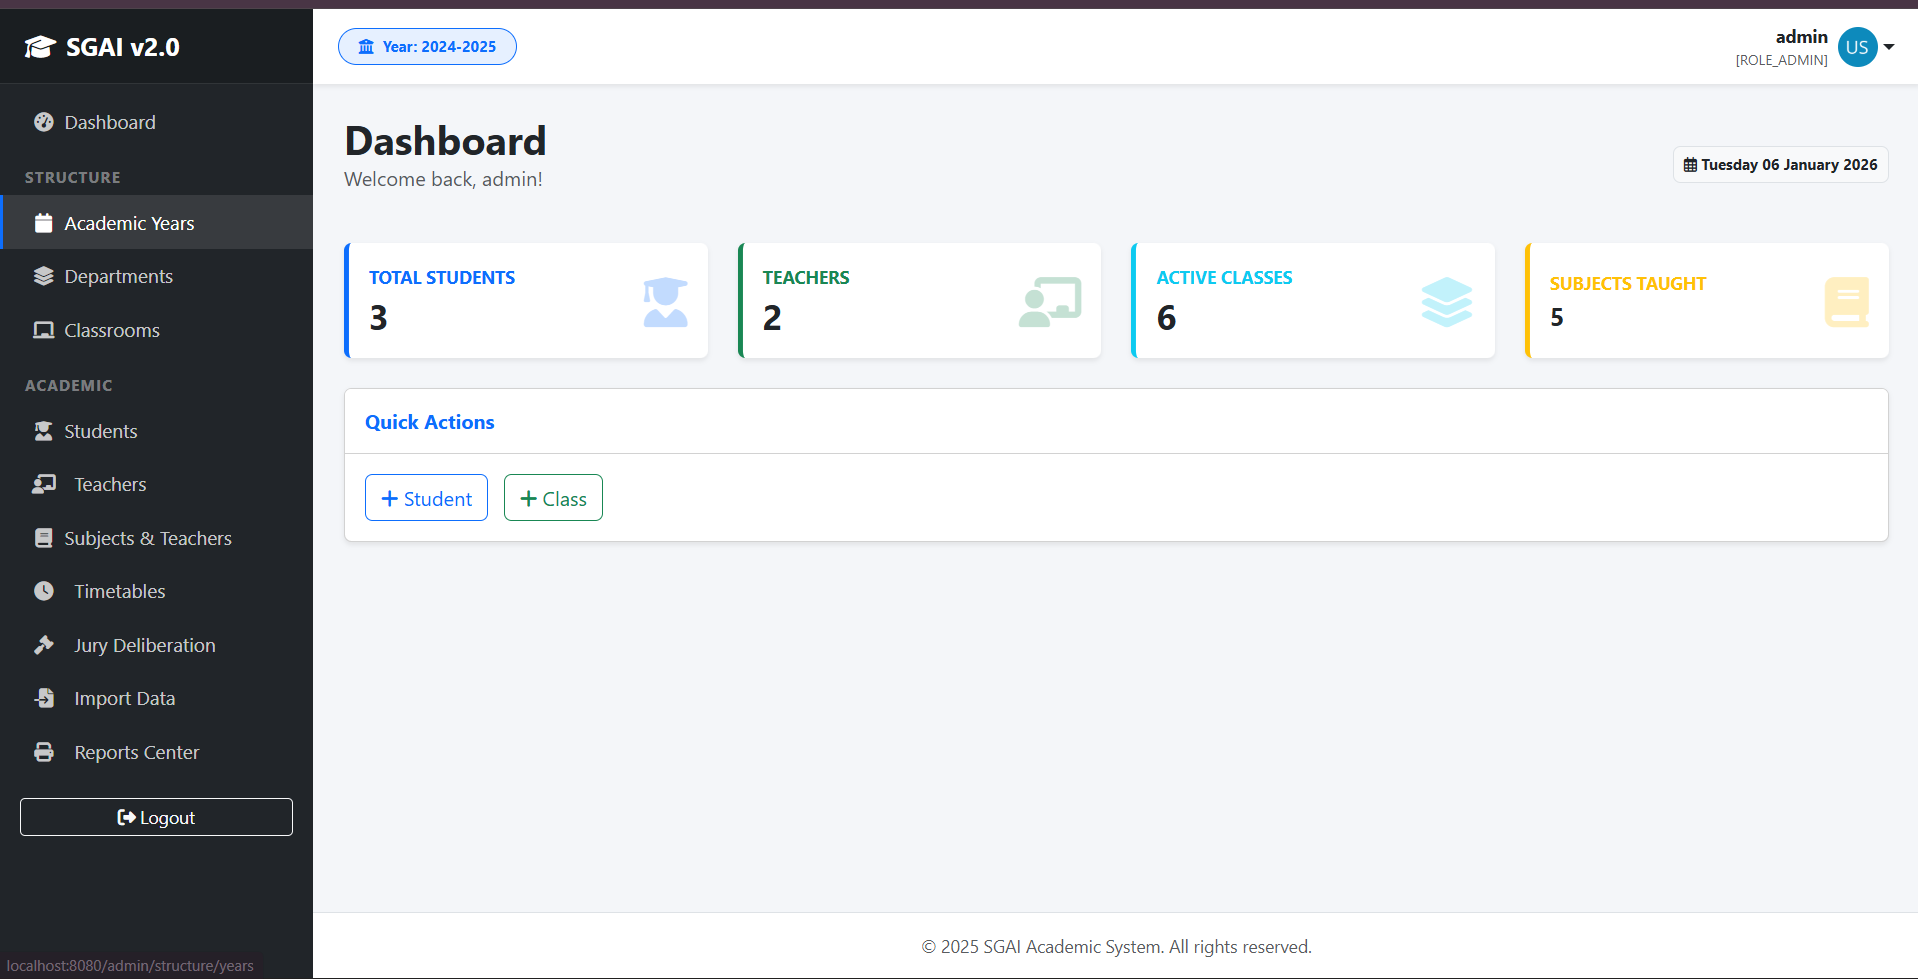This screenshot has width=1918, height=979.
Task: Go to Departments page
Action: click(x=156, y=276)
